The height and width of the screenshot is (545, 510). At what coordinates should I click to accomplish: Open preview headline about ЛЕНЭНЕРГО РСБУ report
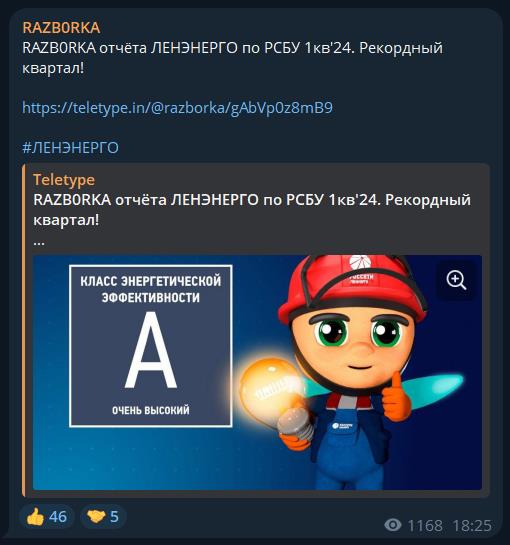tap(252, 210)
